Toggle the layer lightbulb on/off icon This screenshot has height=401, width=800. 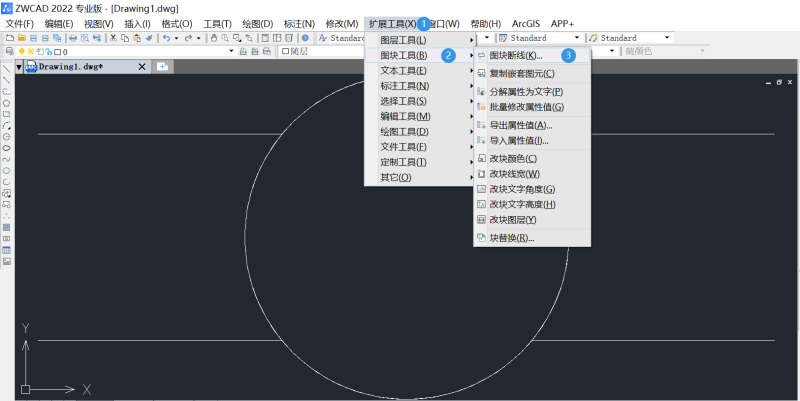pos(20,51)
